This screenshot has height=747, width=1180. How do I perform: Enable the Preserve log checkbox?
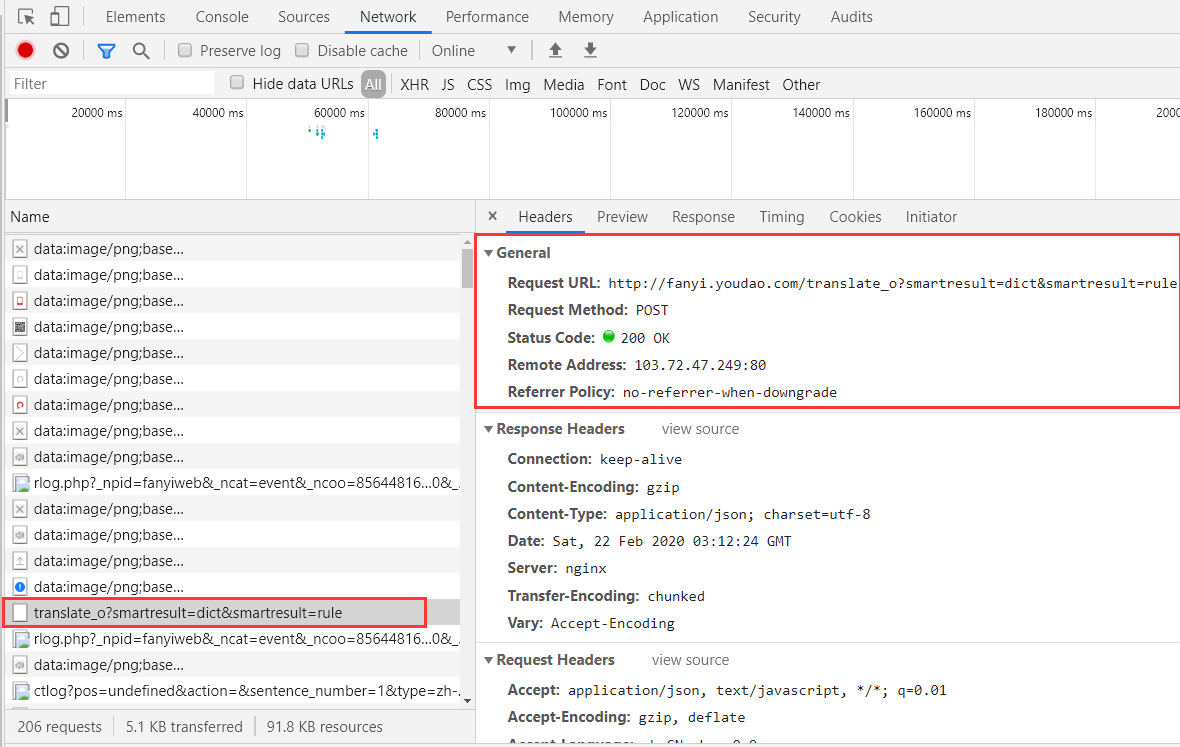(x=185, y=50)
